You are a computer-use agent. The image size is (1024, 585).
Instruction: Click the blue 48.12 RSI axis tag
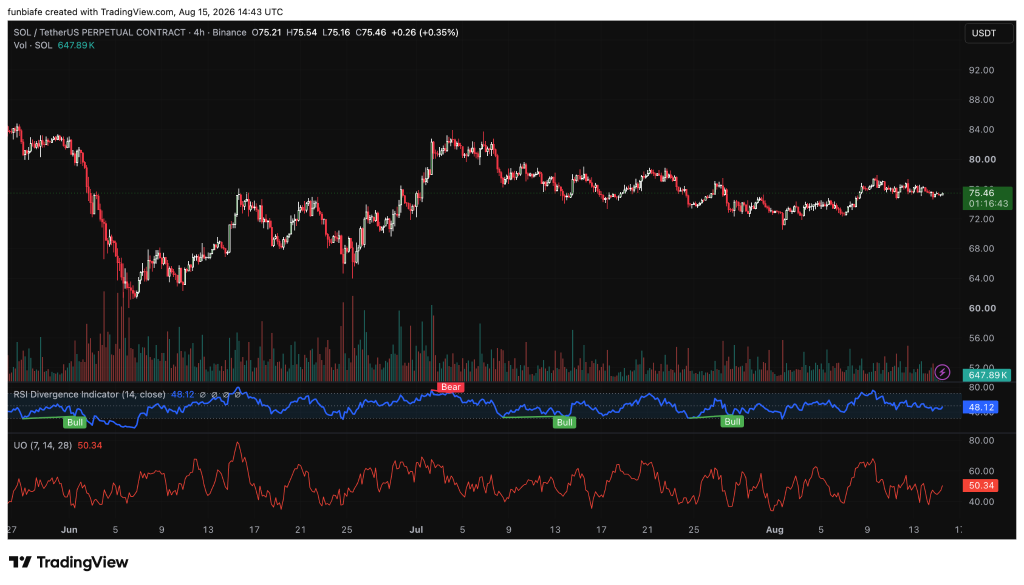tap(981, 407)
